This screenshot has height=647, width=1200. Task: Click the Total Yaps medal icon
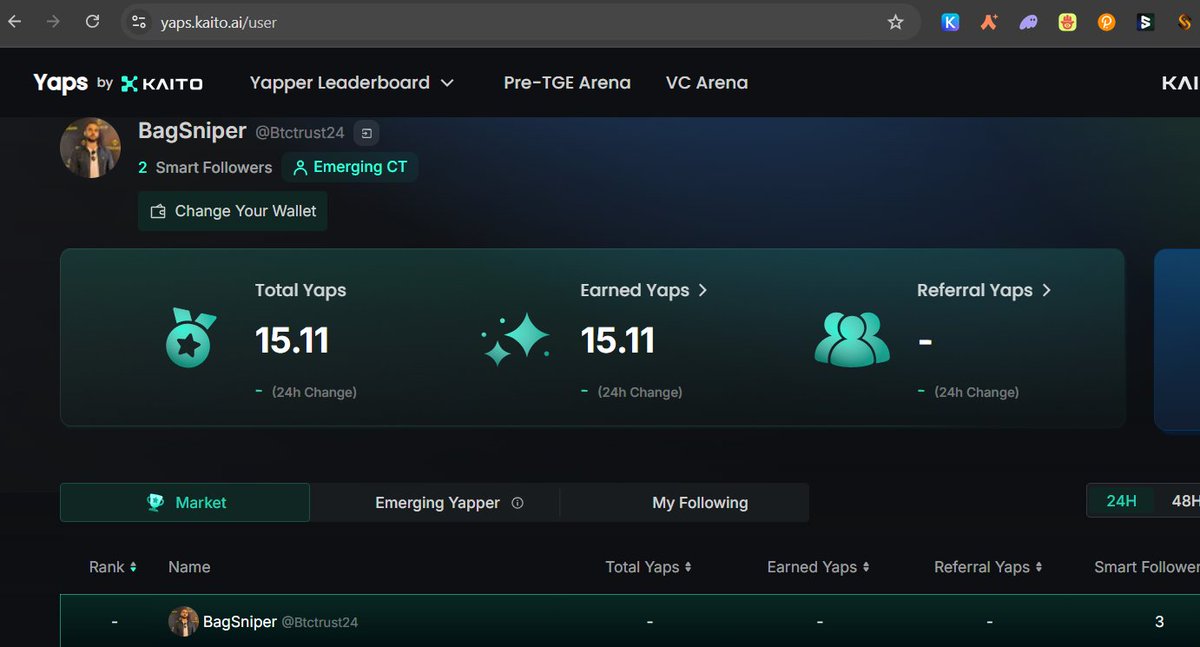coord(190,337)
